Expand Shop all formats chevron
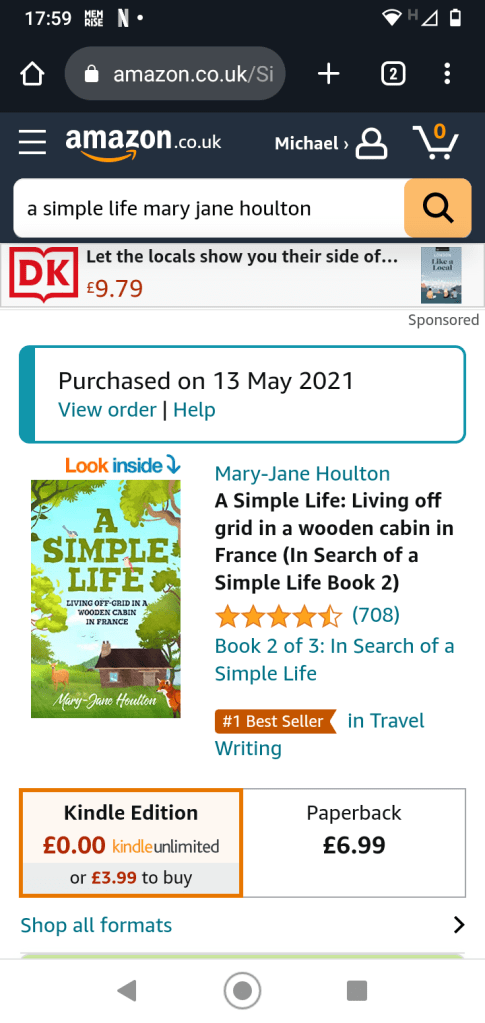This screenshot has height=1023, width=485. 460,924
